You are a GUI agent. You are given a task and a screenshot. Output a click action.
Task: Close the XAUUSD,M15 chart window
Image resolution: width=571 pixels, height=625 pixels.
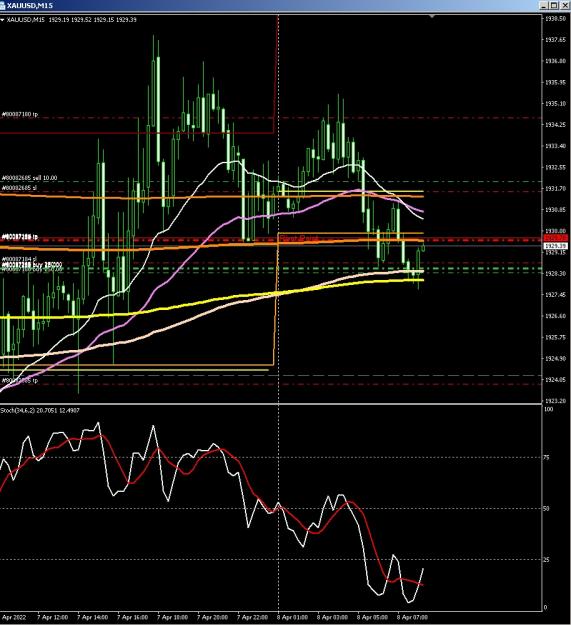point(565,5)
